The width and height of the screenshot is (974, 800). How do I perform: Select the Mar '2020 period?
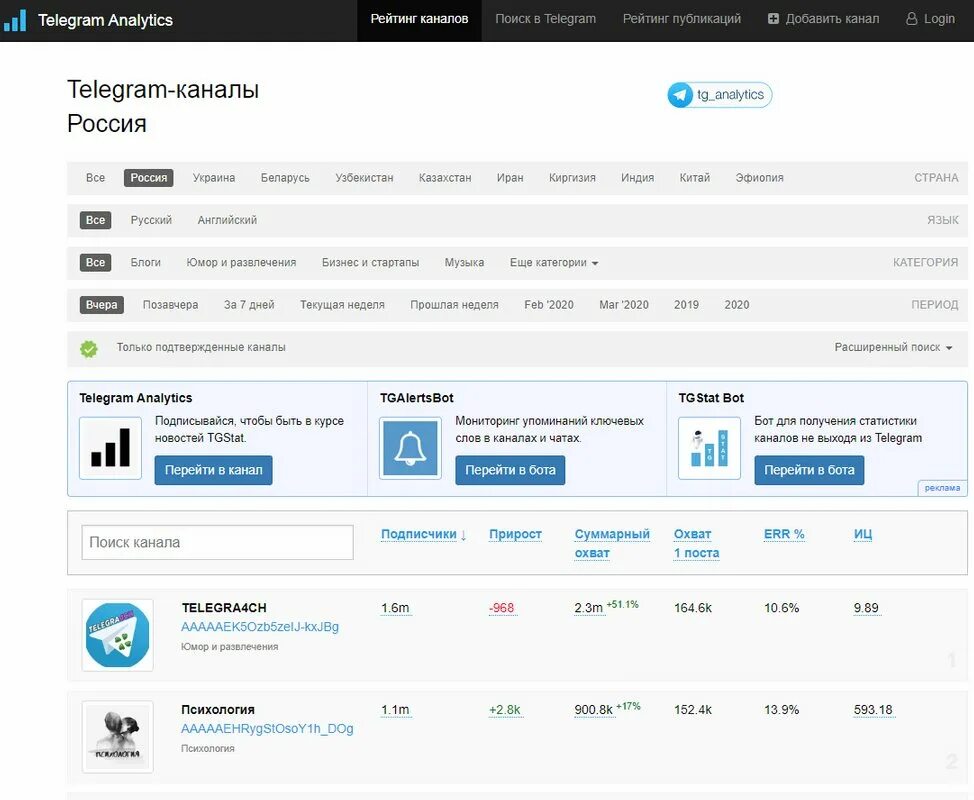click(x=624, y=304)
